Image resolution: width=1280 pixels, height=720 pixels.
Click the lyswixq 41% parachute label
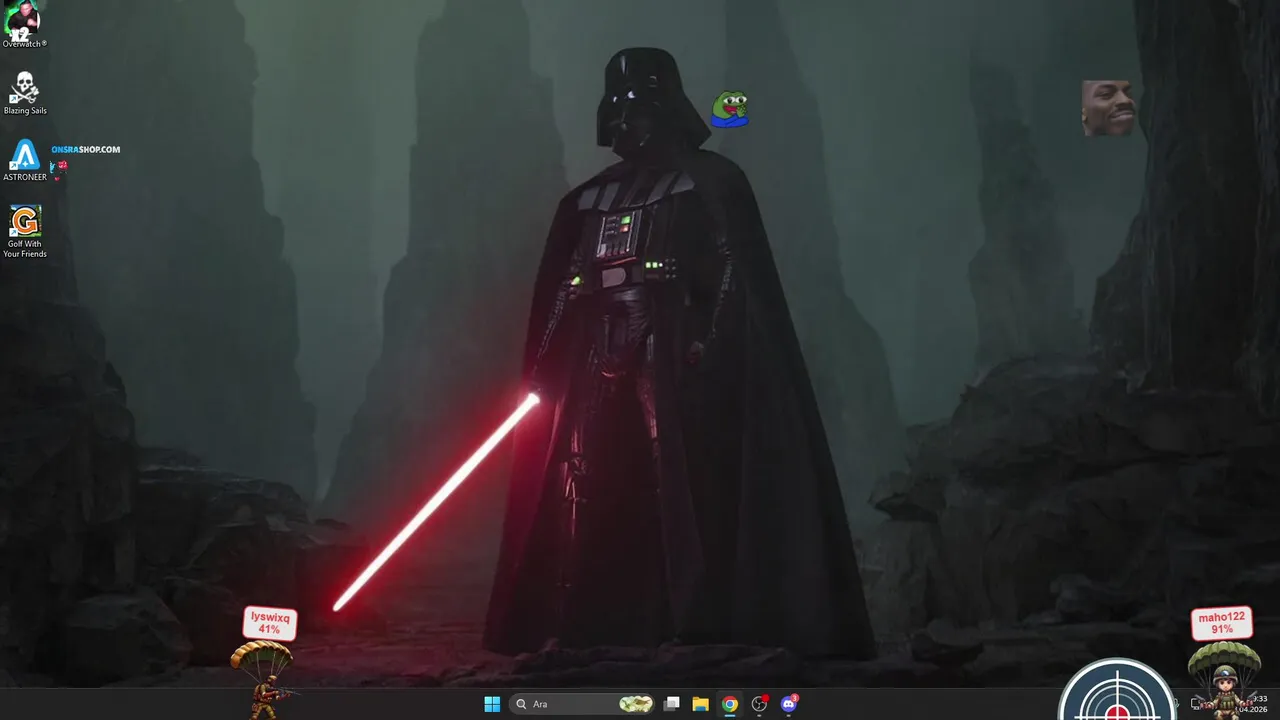[270, 623]
